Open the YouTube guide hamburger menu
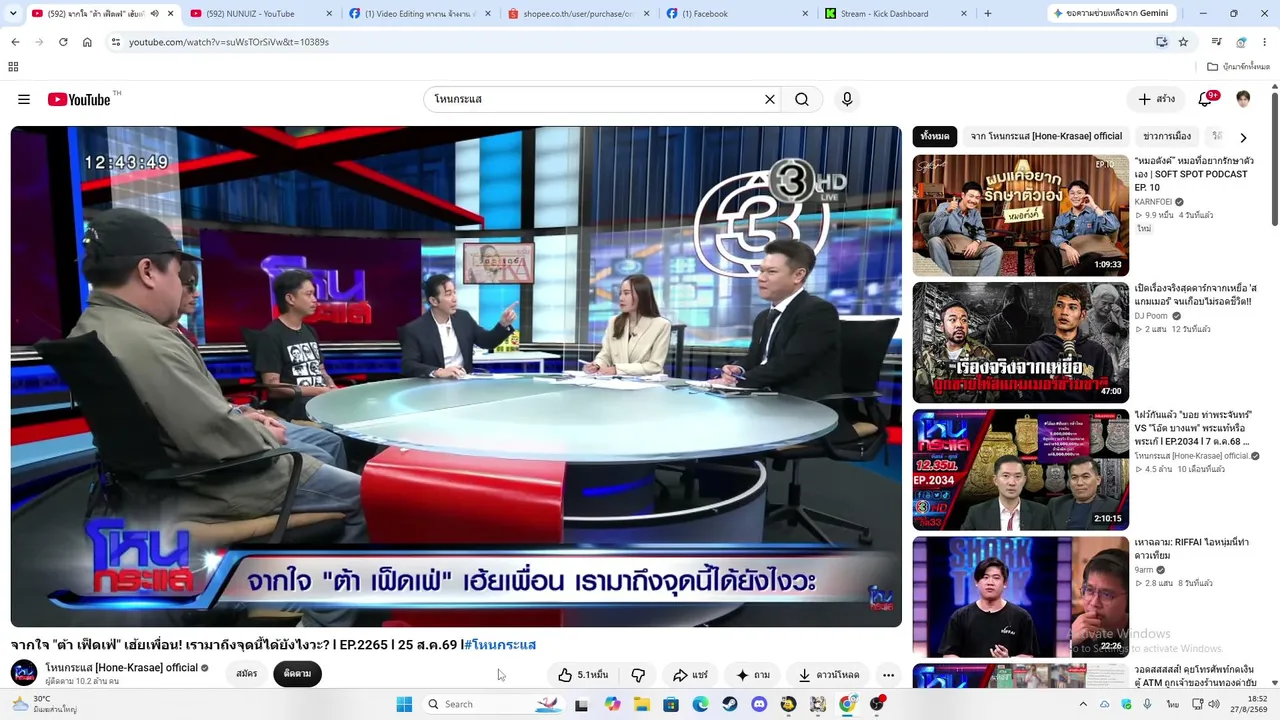This screenshot has height=720, width=1280. tap(24, 99)
